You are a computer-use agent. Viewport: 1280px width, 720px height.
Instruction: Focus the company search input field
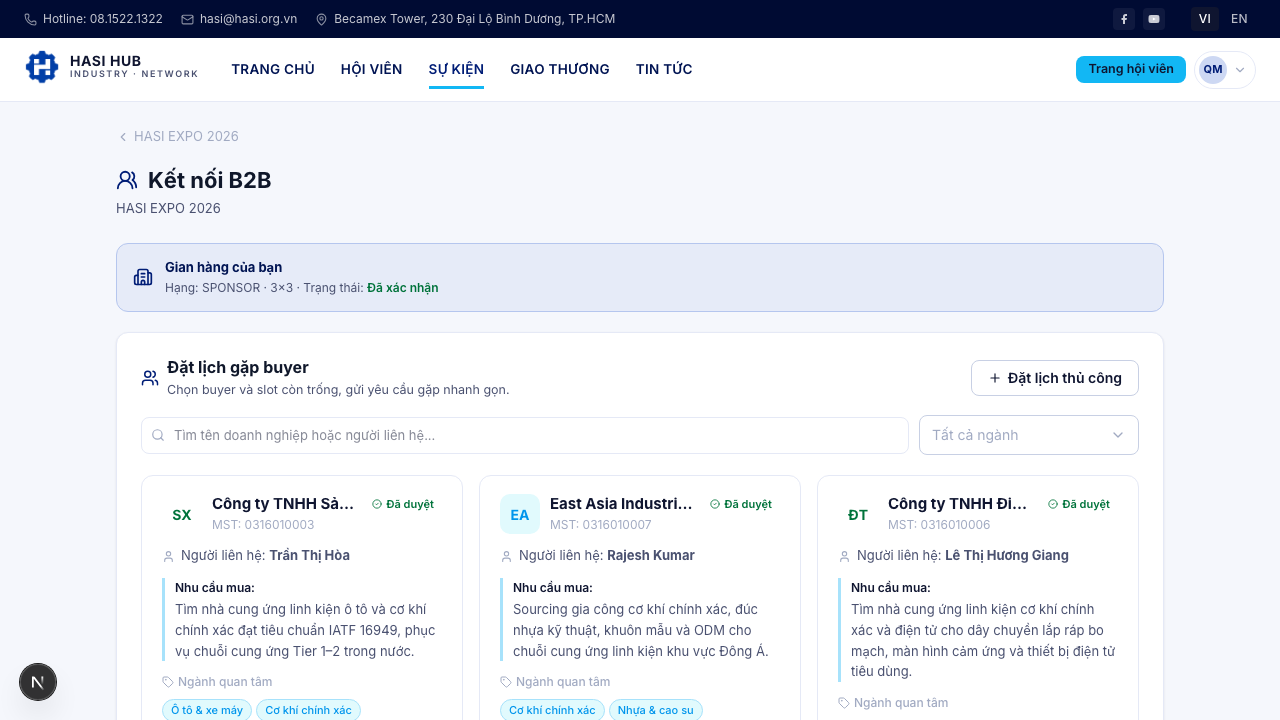(x=525, y=435)
